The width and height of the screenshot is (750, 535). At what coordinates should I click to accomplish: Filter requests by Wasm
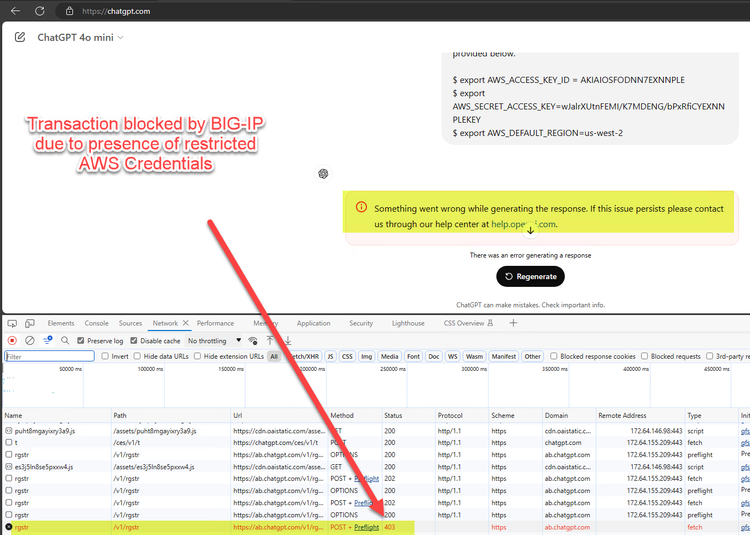click(474, 356)
